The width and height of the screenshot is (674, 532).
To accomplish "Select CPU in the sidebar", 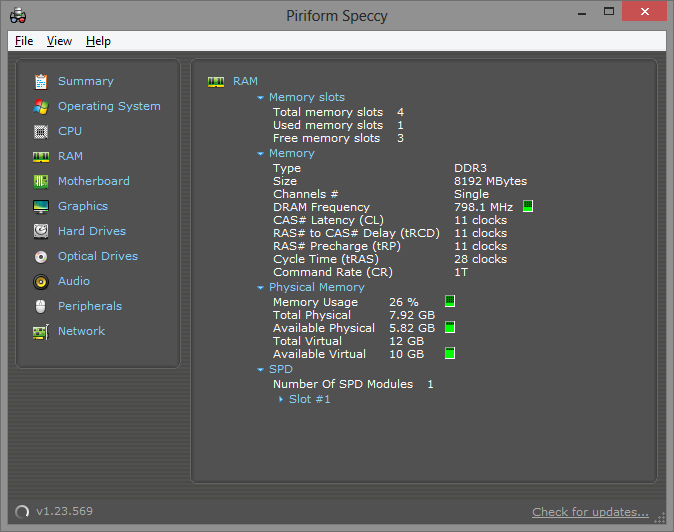I will click(70, 131).
